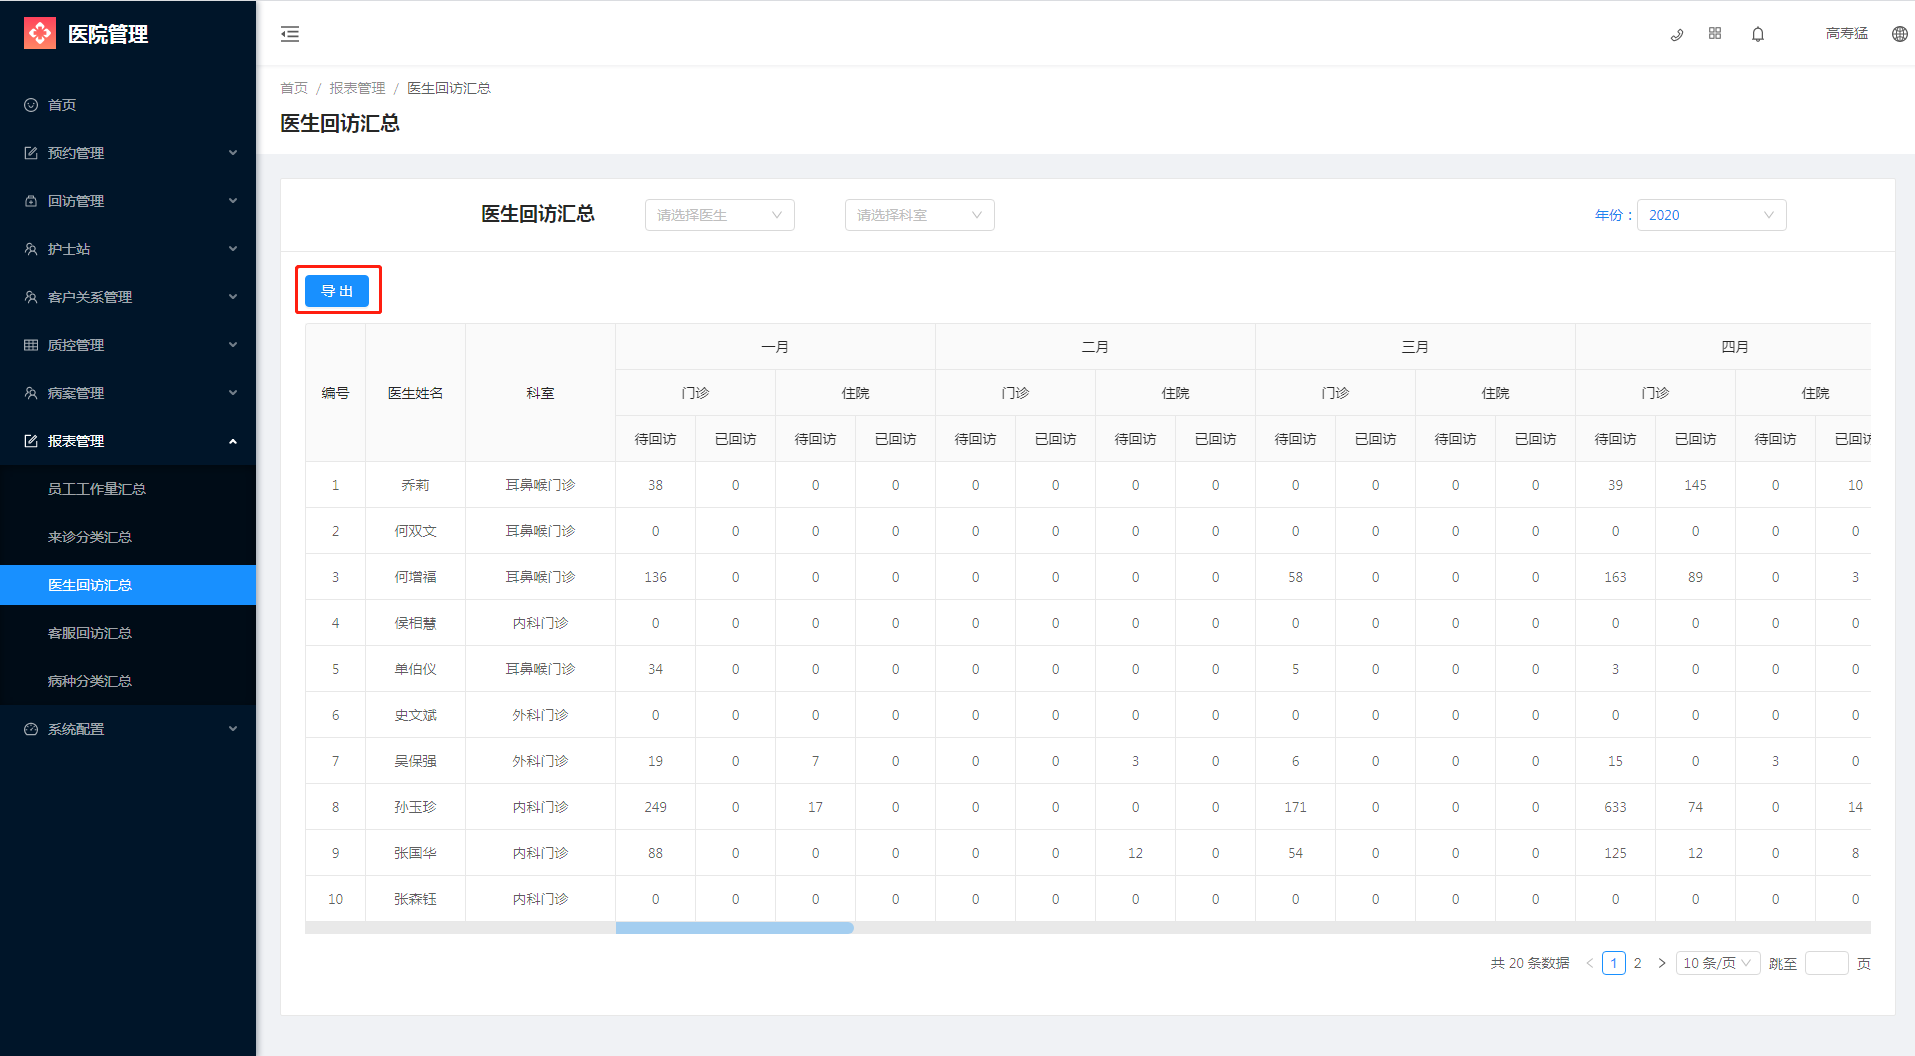Click next page arrow
1915x1056 pixels.
tap(1662, 963)
